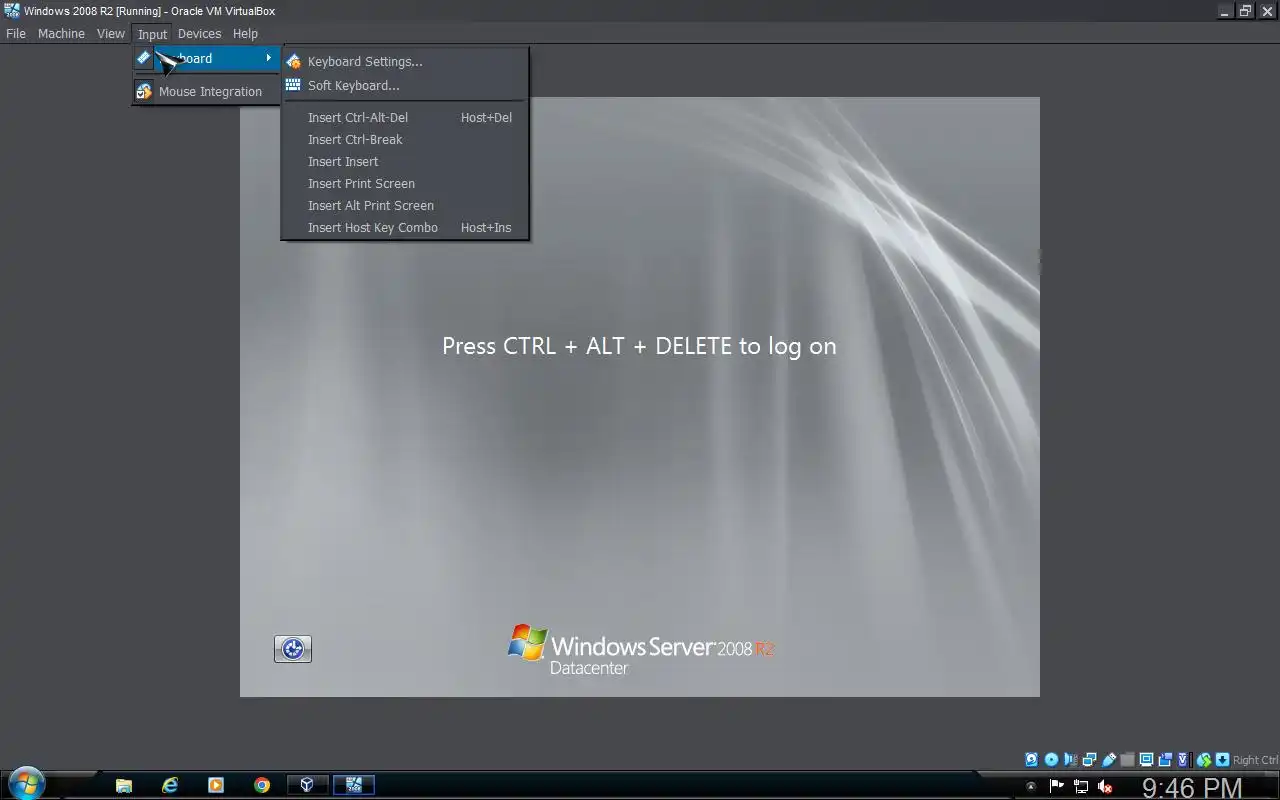Open Keyboard Settings from the submenu

point(405,61)
